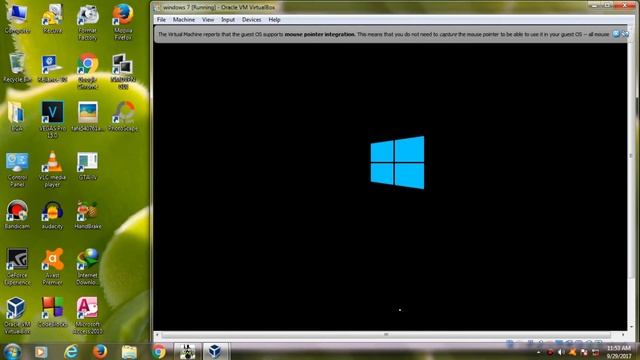Open the volume control in the tray
The width and height of the screenshot is (640, 360).
point(560,352)
